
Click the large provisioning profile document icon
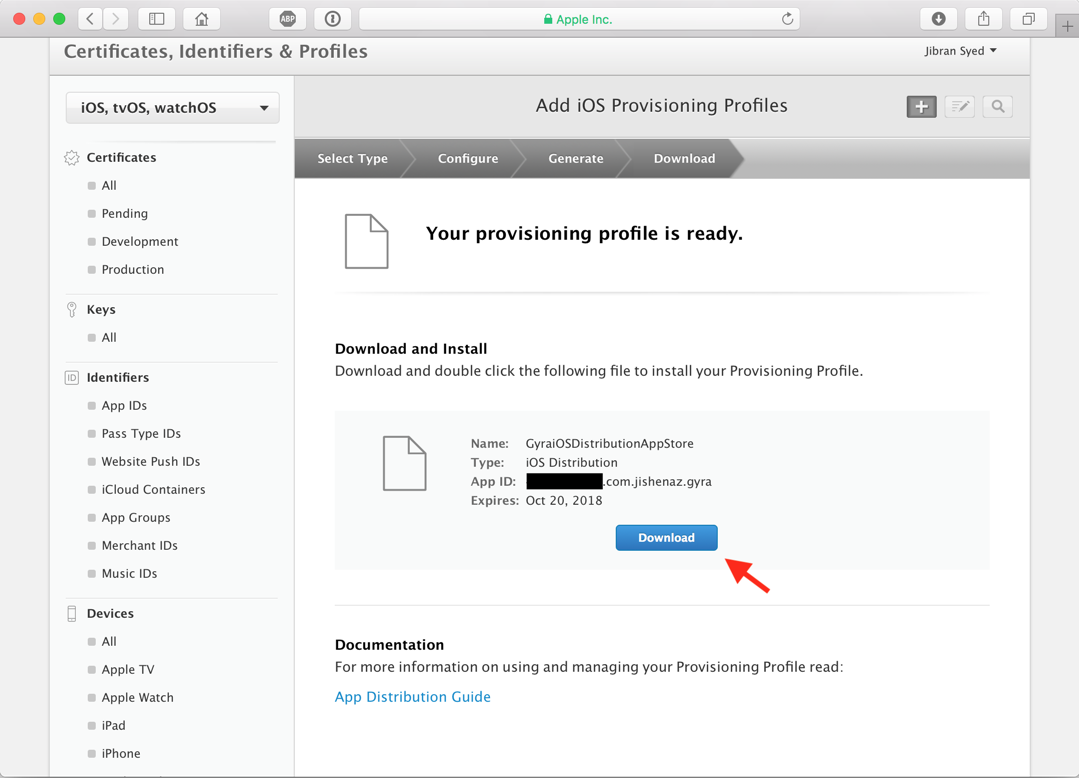[367, 241]
